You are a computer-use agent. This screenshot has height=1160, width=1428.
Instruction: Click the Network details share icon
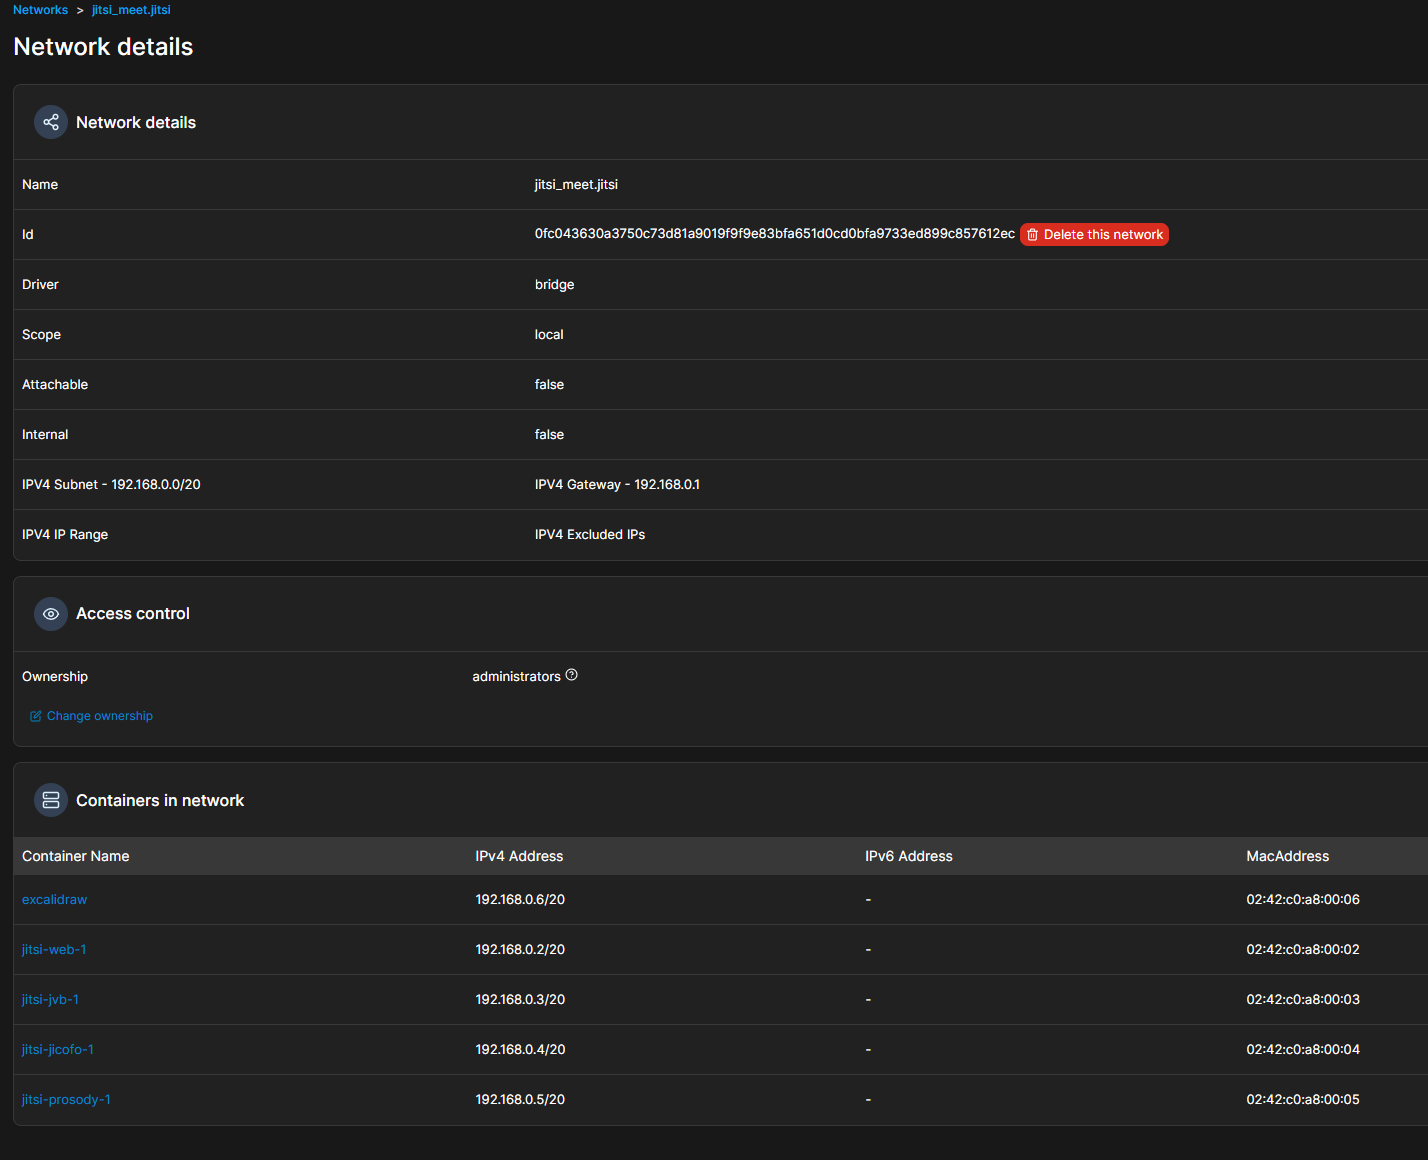[51, 122]
